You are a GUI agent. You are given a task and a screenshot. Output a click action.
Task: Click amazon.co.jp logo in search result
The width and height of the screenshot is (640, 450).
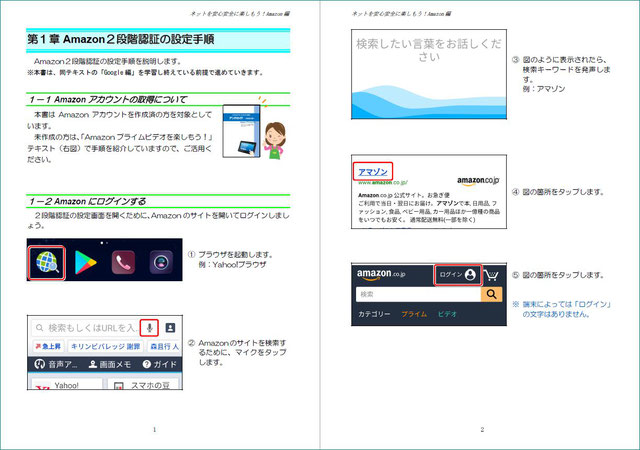tap(478, 180)
